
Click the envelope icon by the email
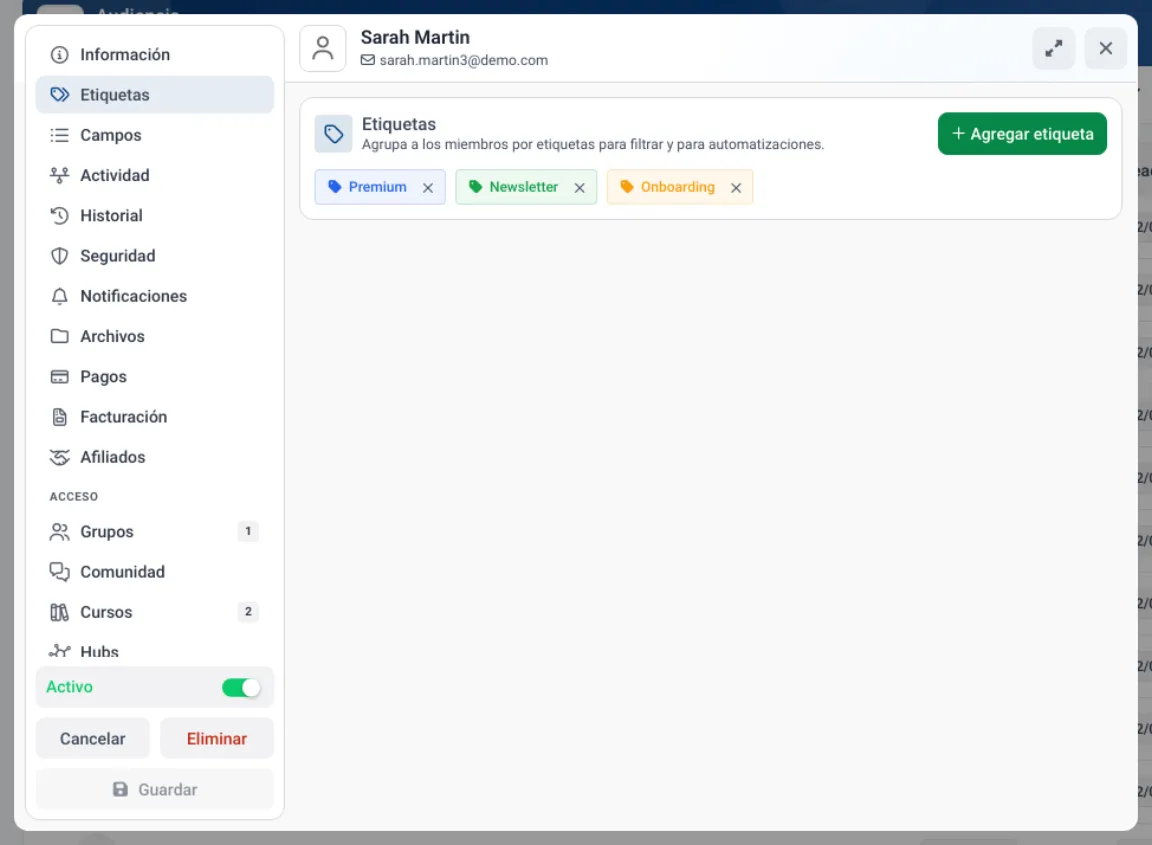[x=368, y=60]
